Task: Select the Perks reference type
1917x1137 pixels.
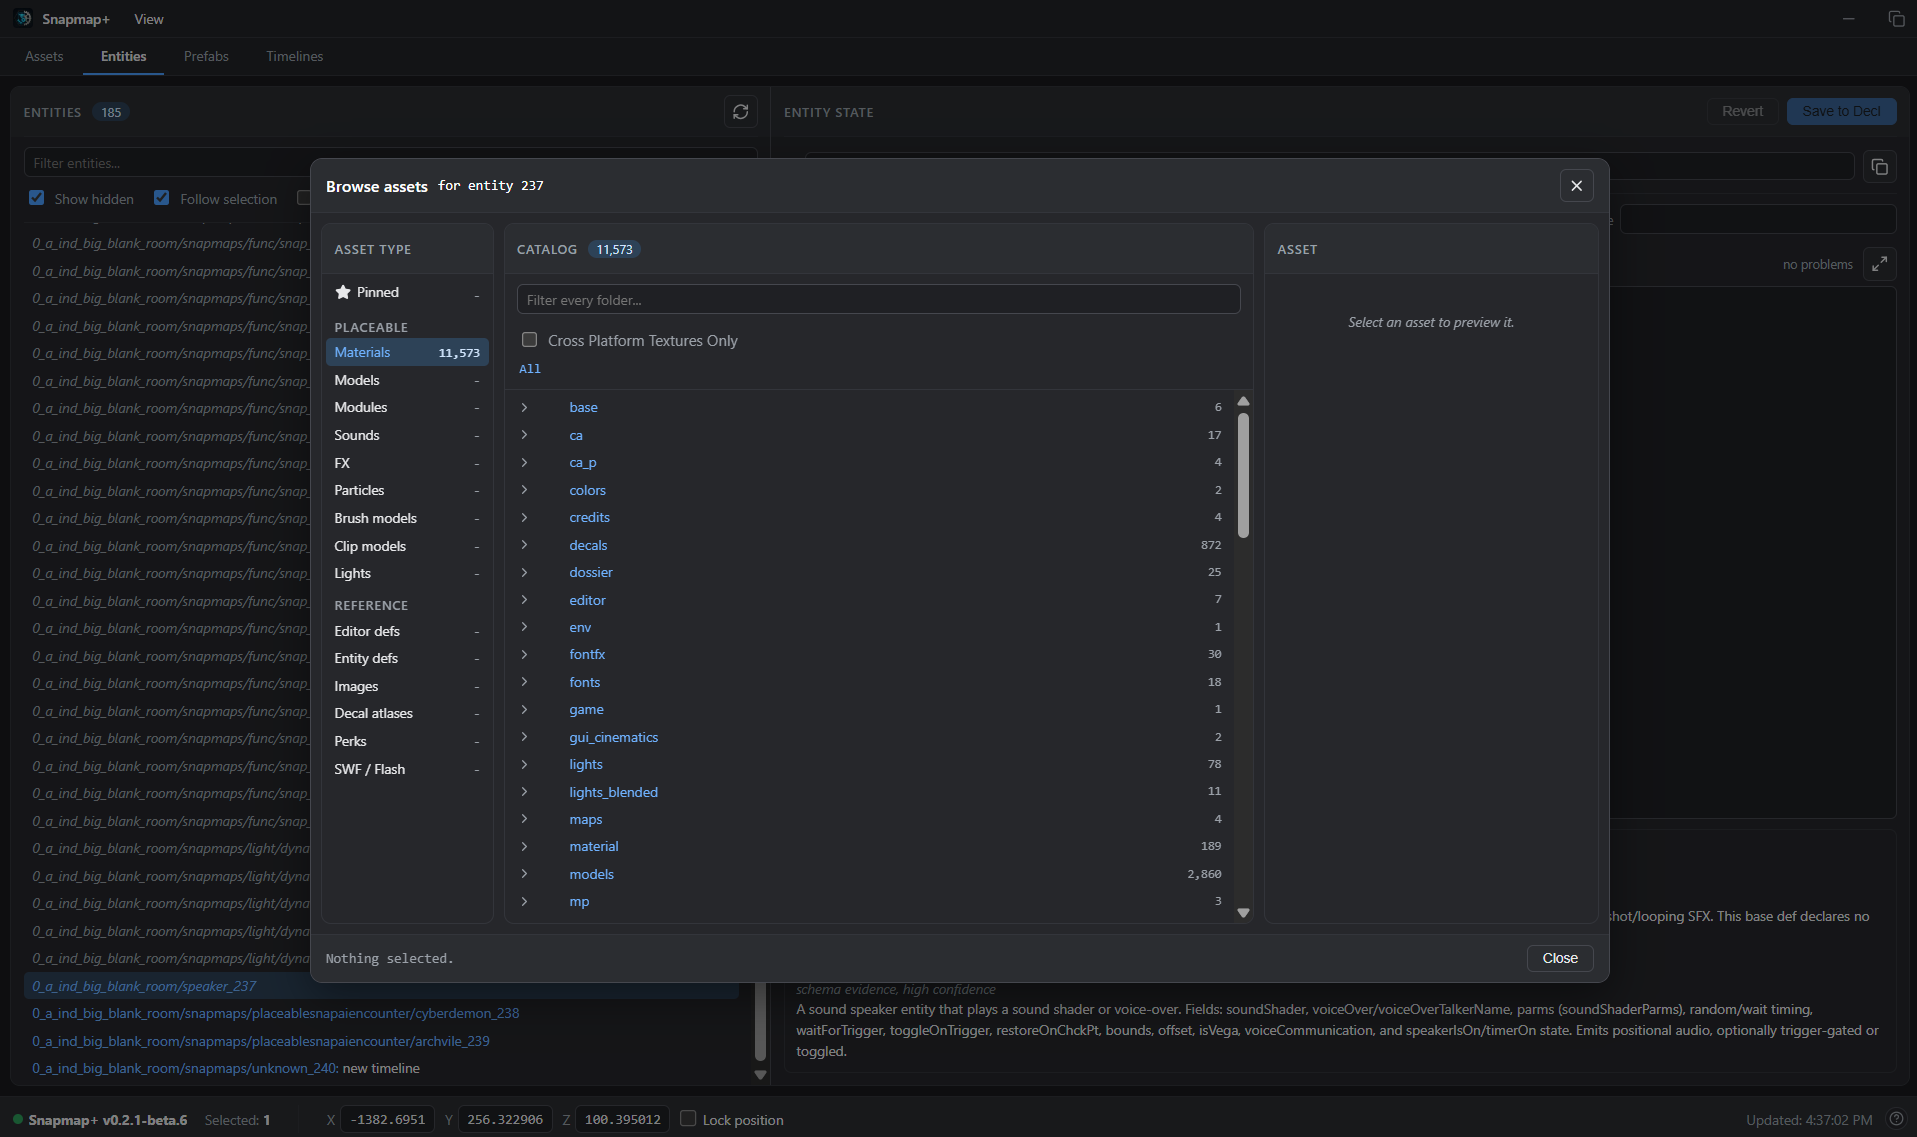Action: (x=407, y=741)
